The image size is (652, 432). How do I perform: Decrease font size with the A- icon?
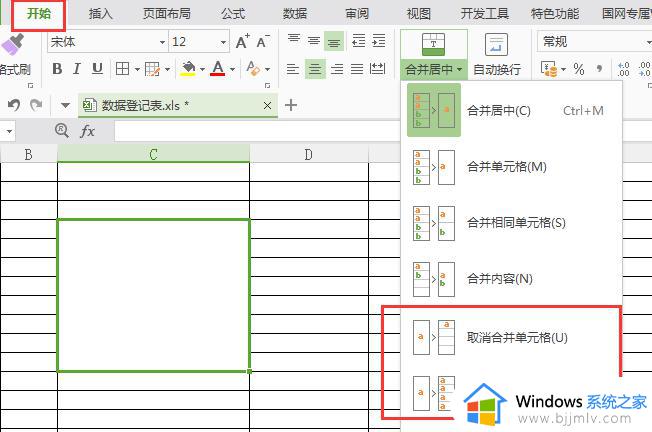tap(262, 41)
